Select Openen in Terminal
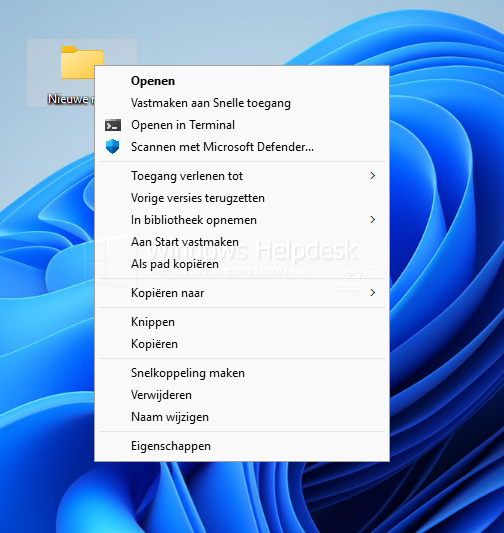This screenshot has height=533, width=504. point(242,125)
